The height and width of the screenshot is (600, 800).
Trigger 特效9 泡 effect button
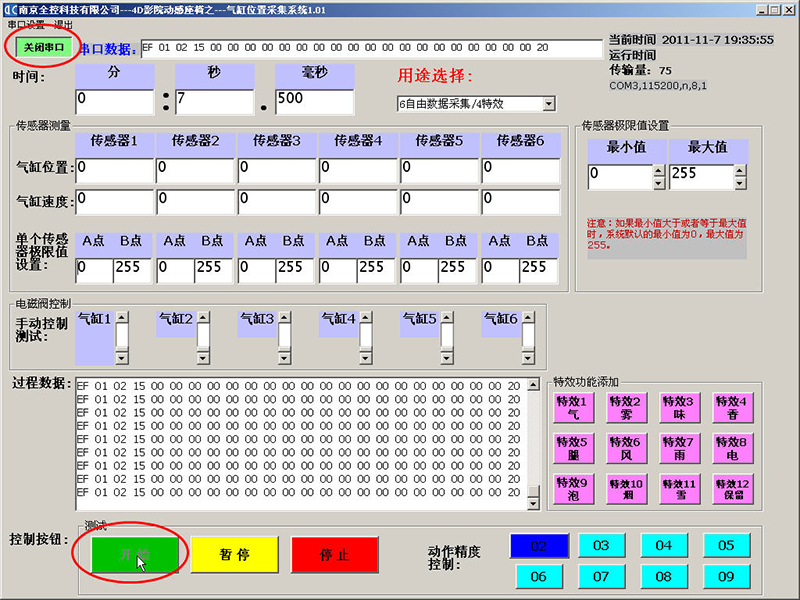coord(573,489)
